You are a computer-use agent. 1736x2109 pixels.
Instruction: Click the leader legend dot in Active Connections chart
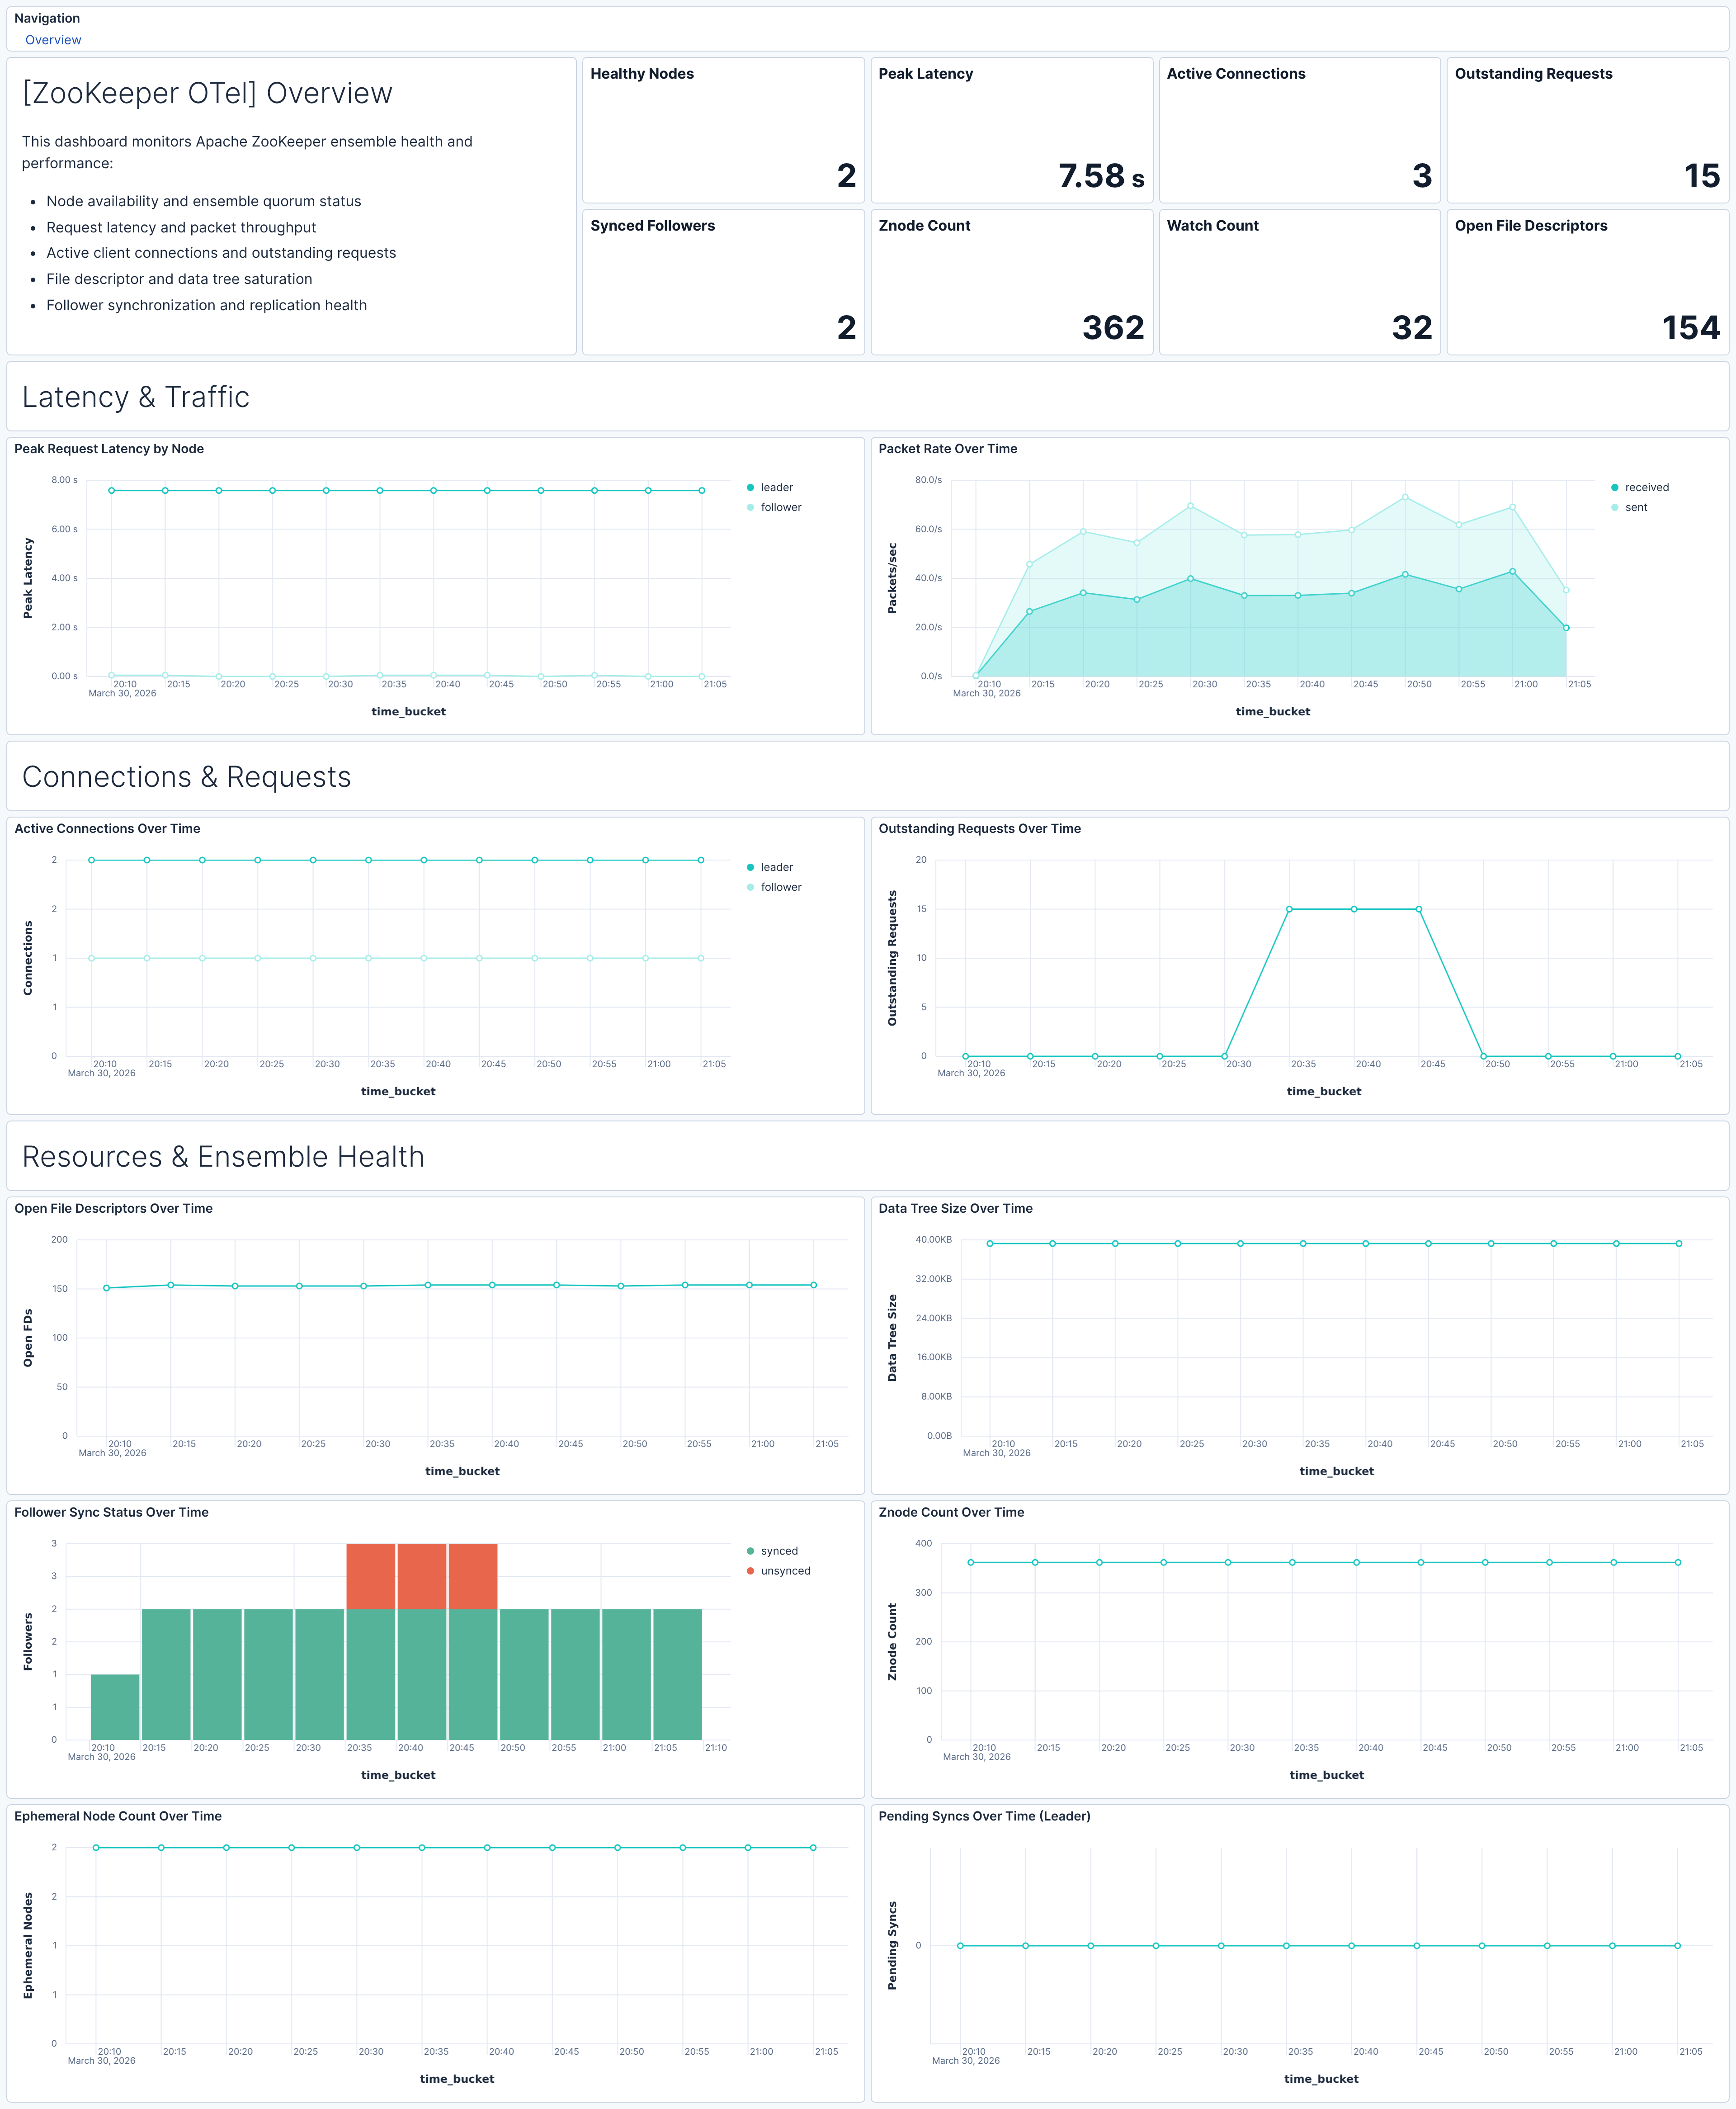[750, 867]
